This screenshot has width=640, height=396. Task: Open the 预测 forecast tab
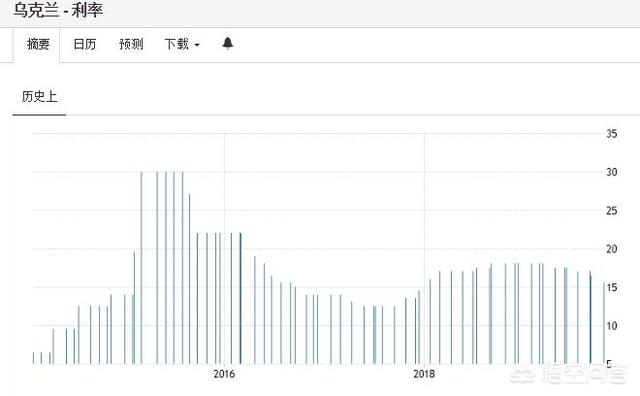tap(131, 44)
